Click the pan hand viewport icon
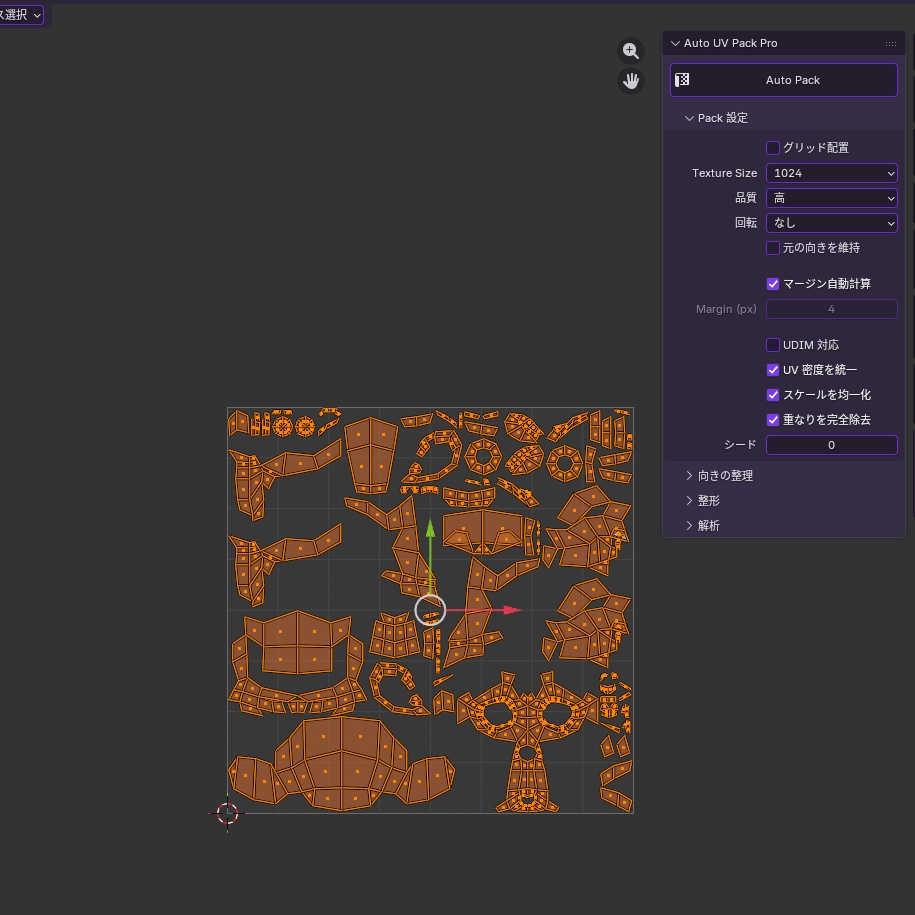 pyautogui.click(x=630, y=81)
